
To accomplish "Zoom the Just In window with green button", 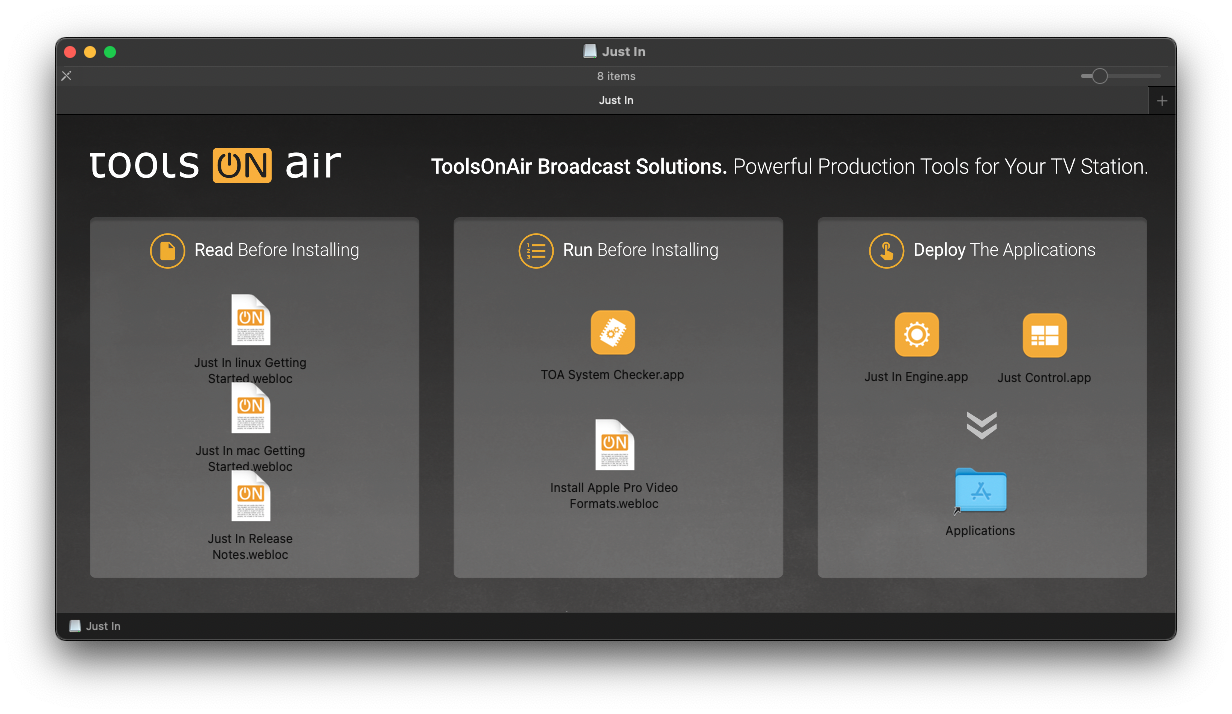I will (x=110, y=52).
